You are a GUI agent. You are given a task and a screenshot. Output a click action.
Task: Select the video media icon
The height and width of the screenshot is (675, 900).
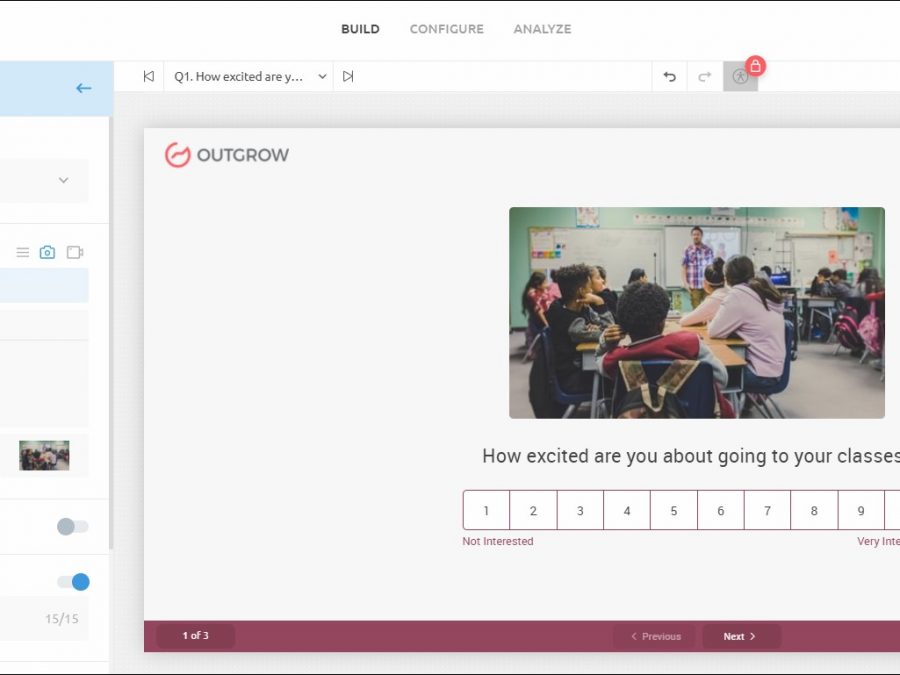tap(75, 252)
